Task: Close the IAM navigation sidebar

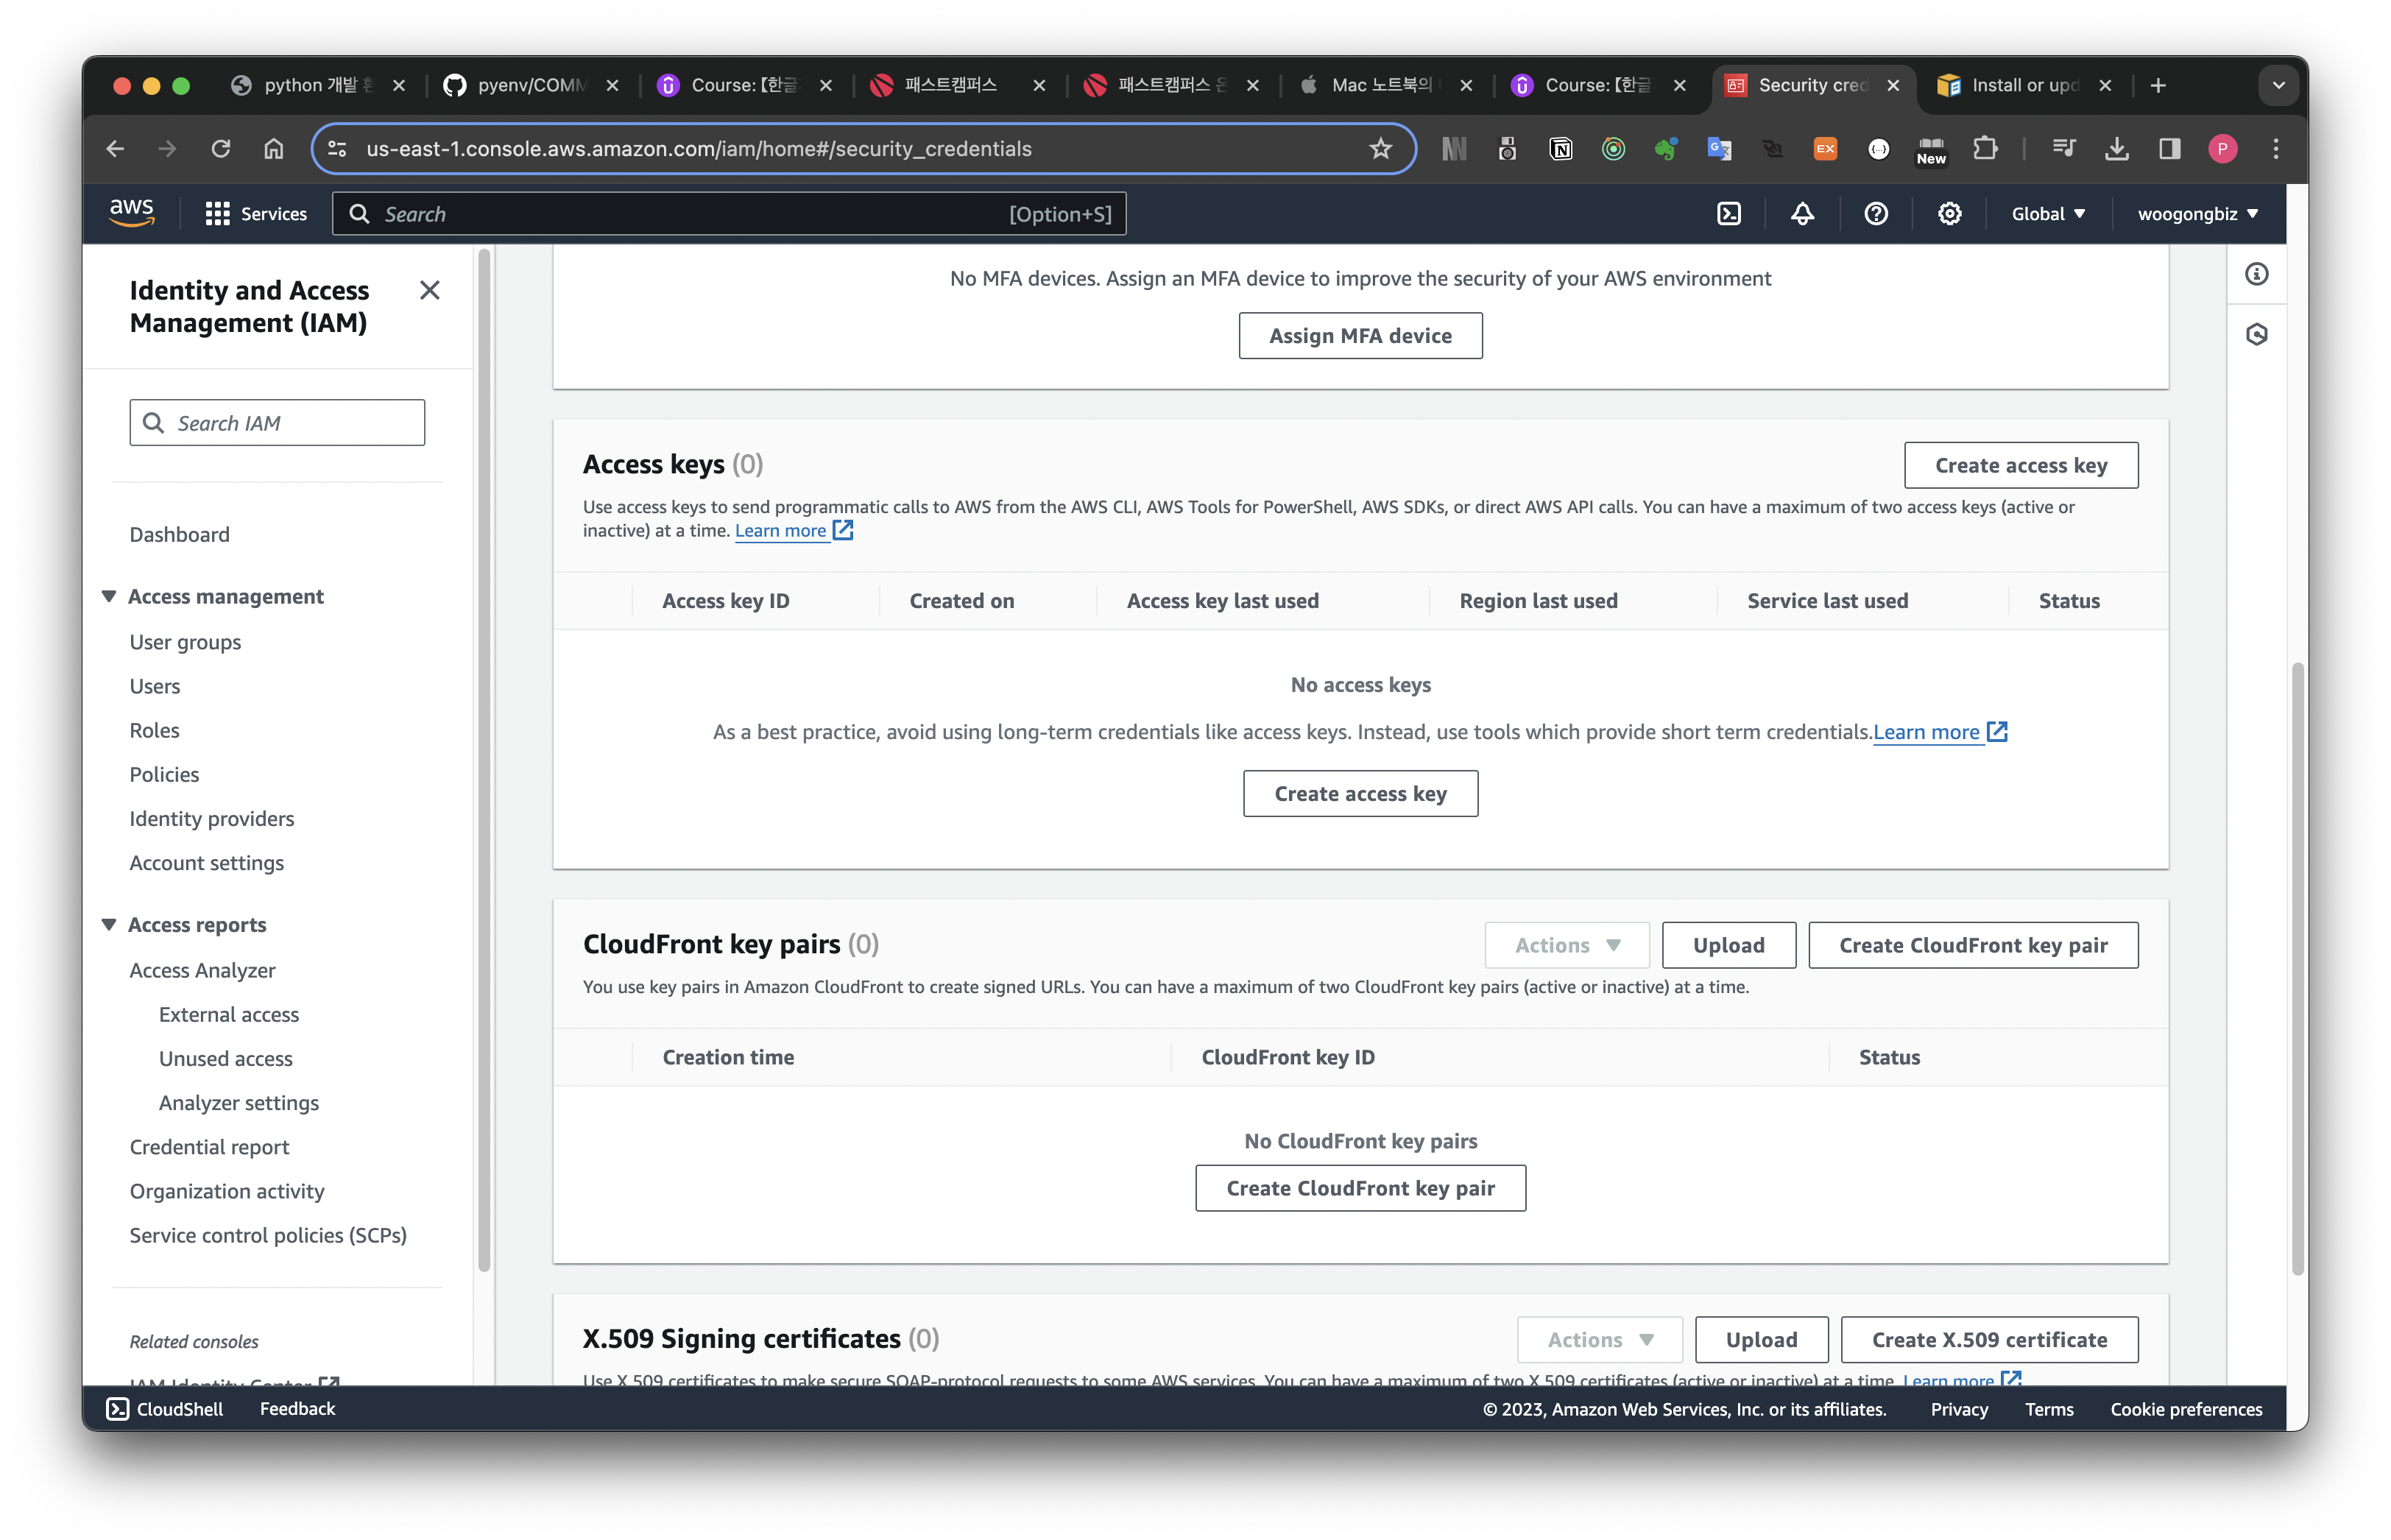Action: click(x=430, y=290)
